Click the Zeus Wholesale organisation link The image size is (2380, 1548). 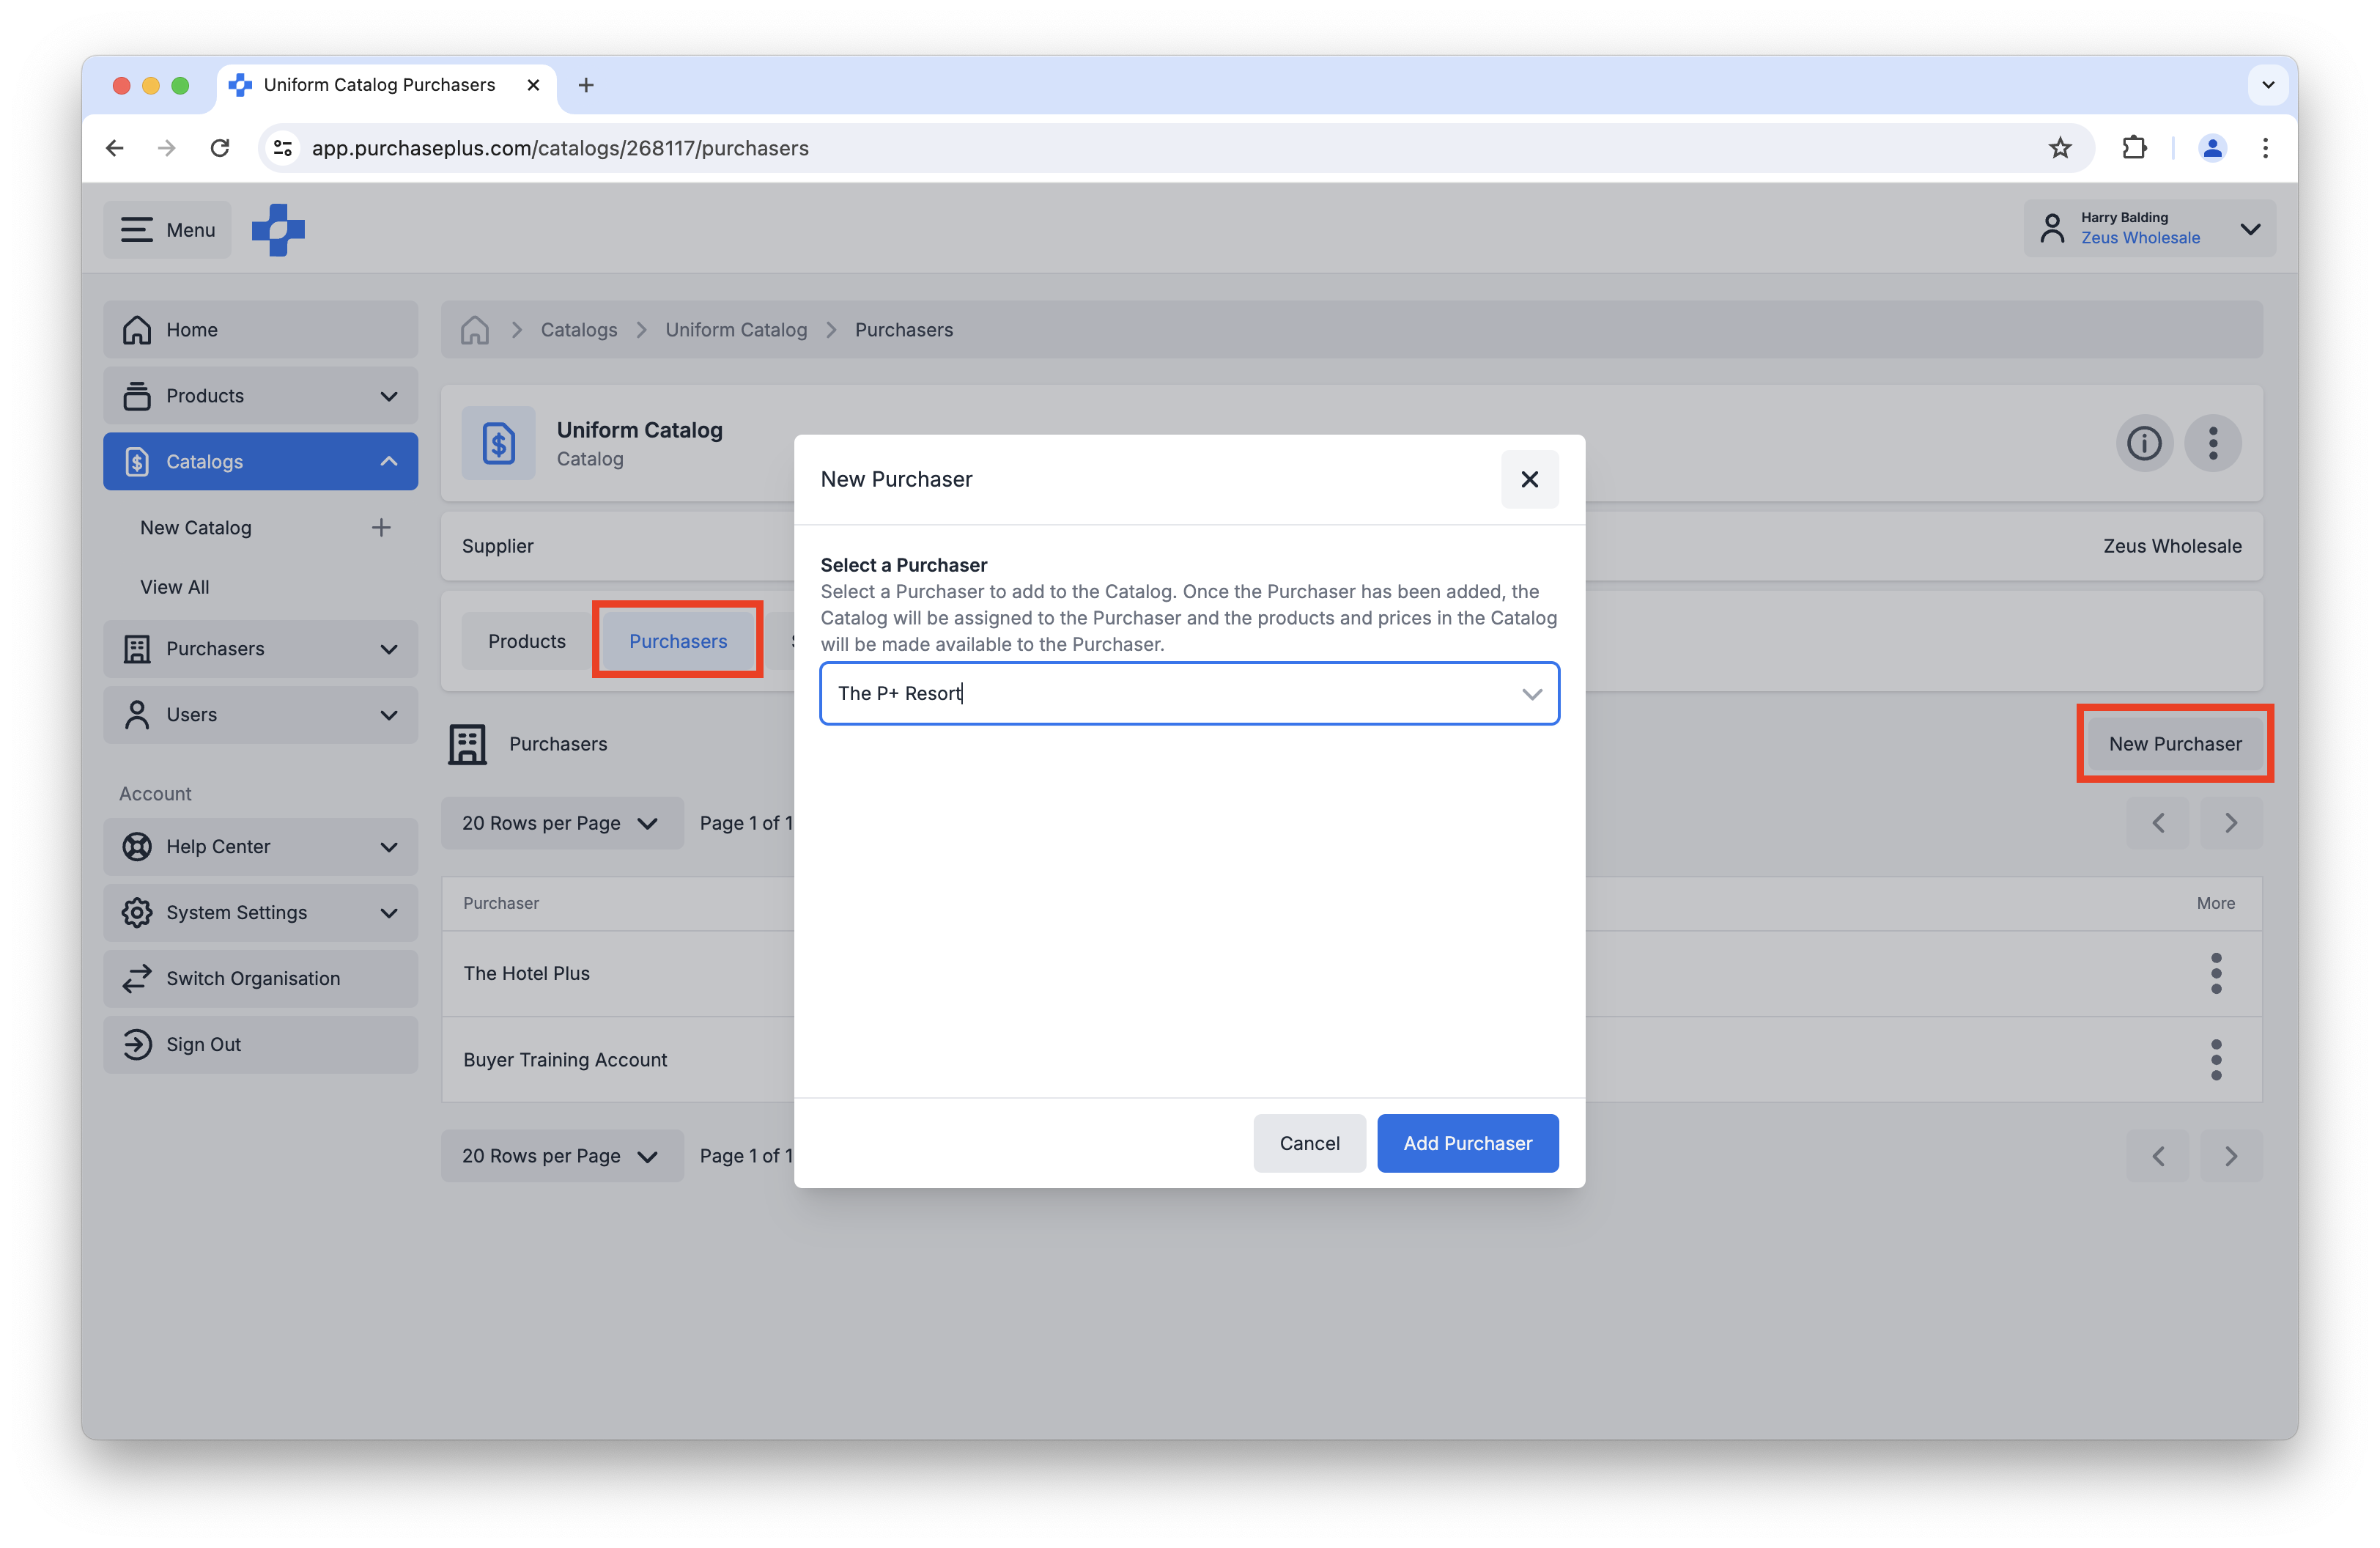(x=2141, y=238)
